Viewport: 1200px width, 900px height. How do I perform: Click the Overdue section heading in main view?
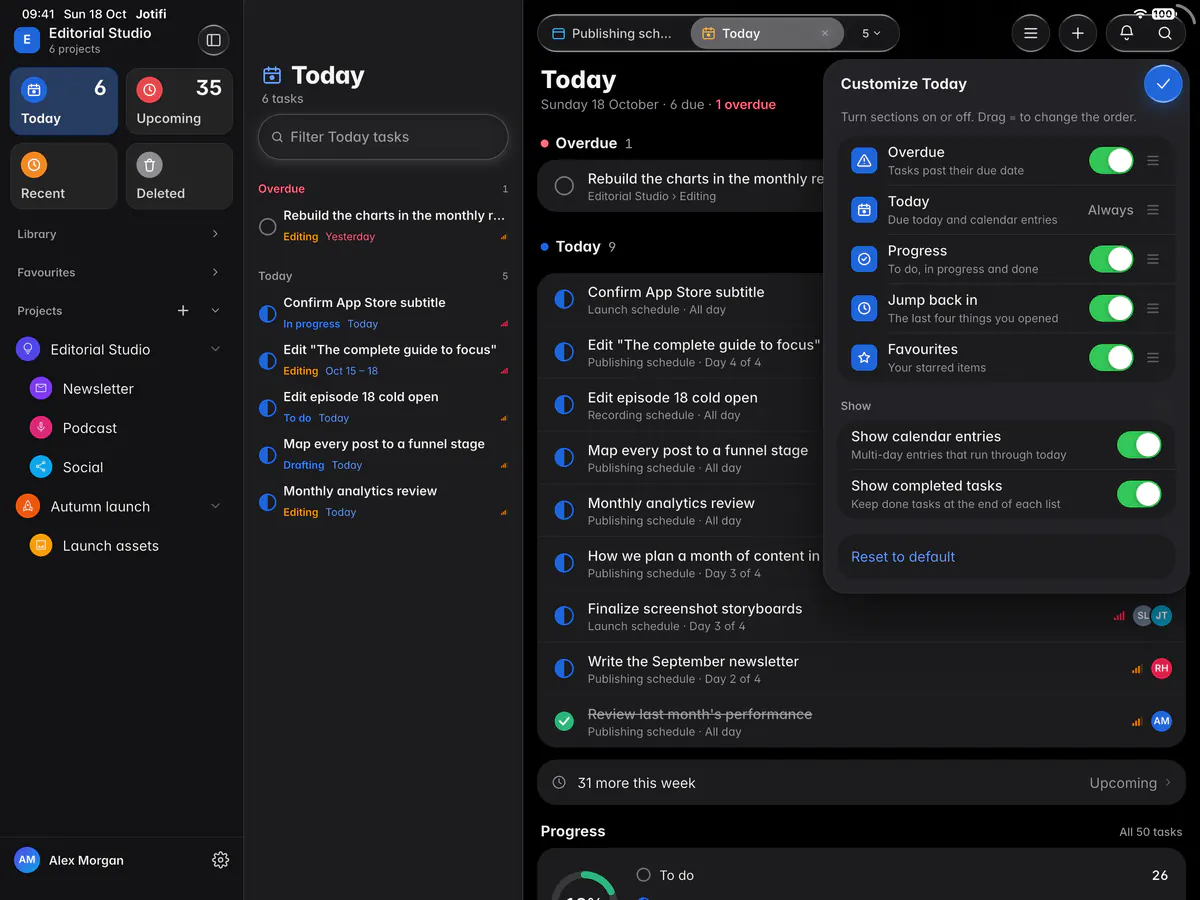[586, 143]
